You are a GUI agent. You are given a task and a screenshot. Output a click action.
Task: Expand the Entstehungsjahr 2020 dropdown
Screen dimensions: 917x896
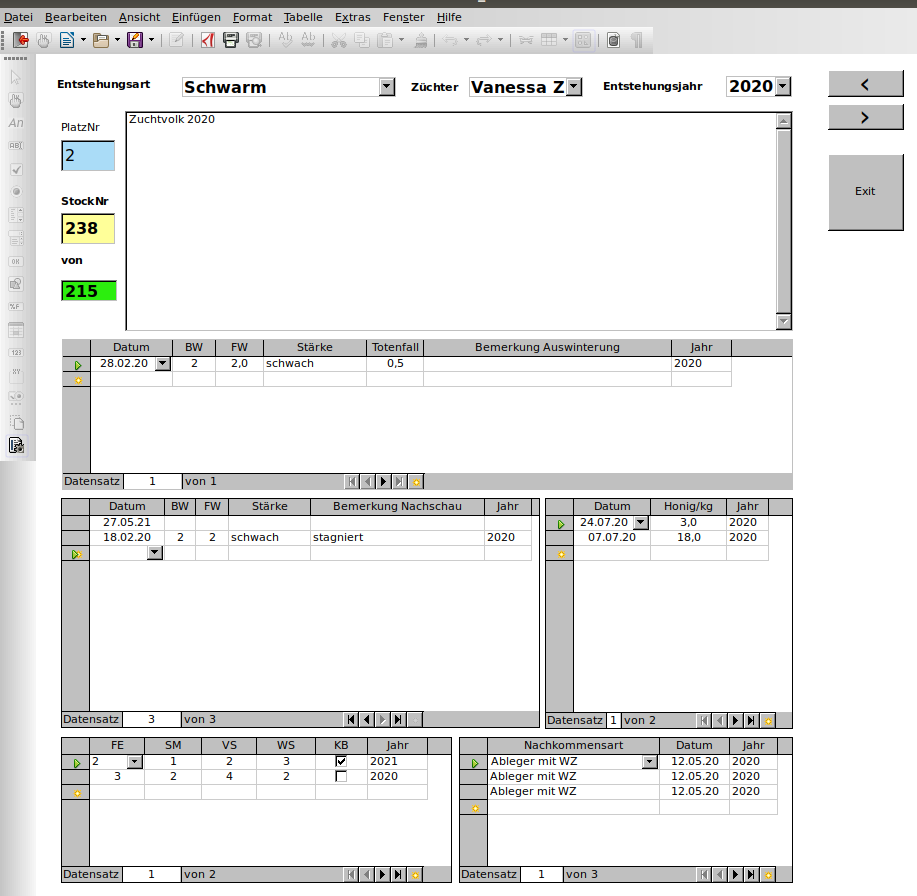click(783, 87)
